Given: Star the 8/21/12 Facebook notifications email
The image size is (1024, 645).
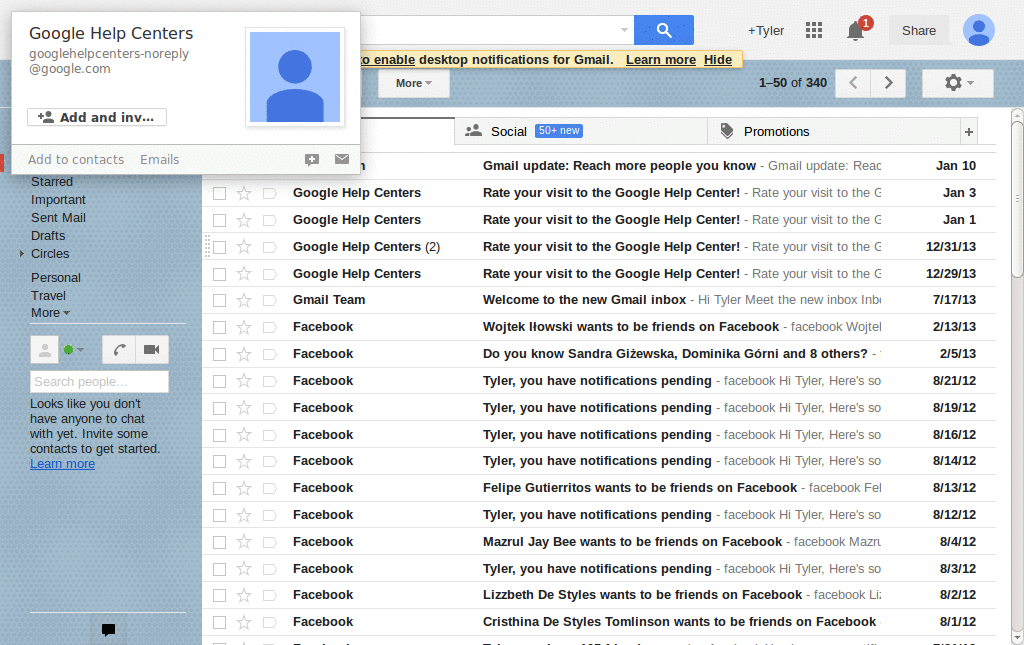Looking at the screenshot, I should point(244,381).
